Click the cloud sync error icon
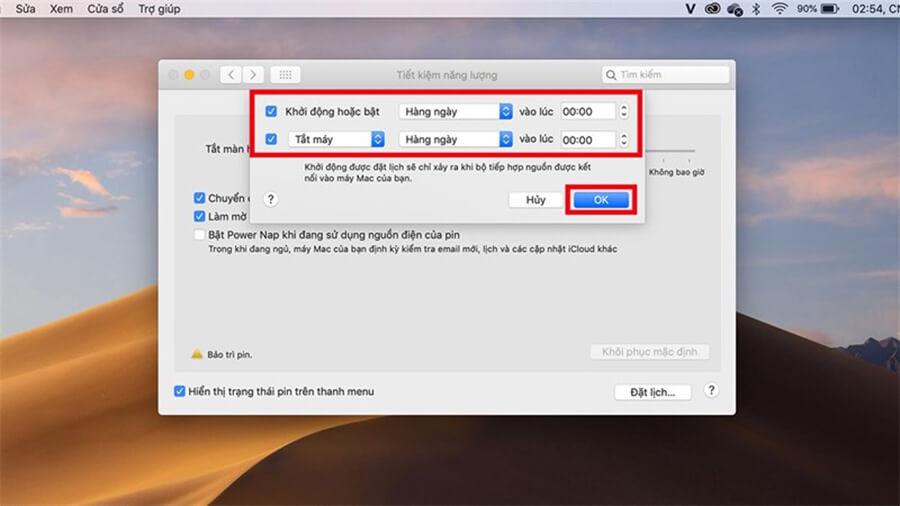Image resolution: width=900 pixels, height=506 pixels. click(x=735, y=8)
